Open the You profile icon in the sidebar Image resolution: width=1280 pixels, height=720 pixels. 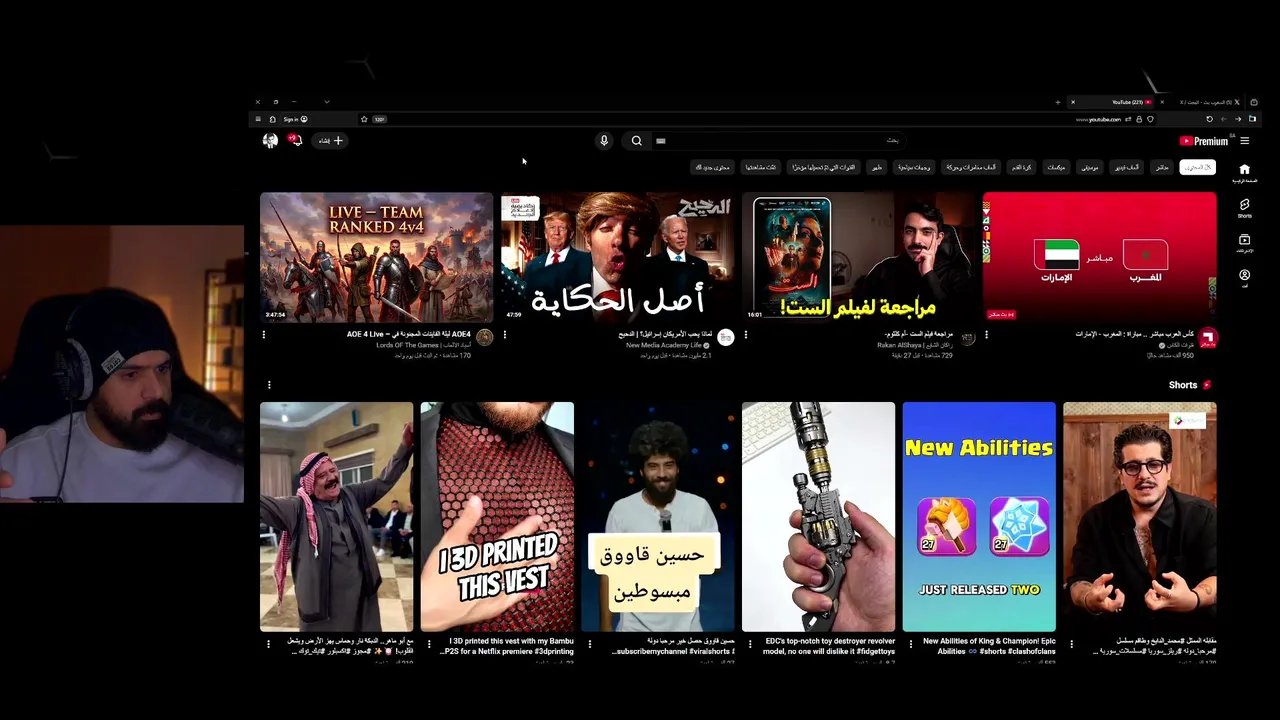pos(1244,275)
